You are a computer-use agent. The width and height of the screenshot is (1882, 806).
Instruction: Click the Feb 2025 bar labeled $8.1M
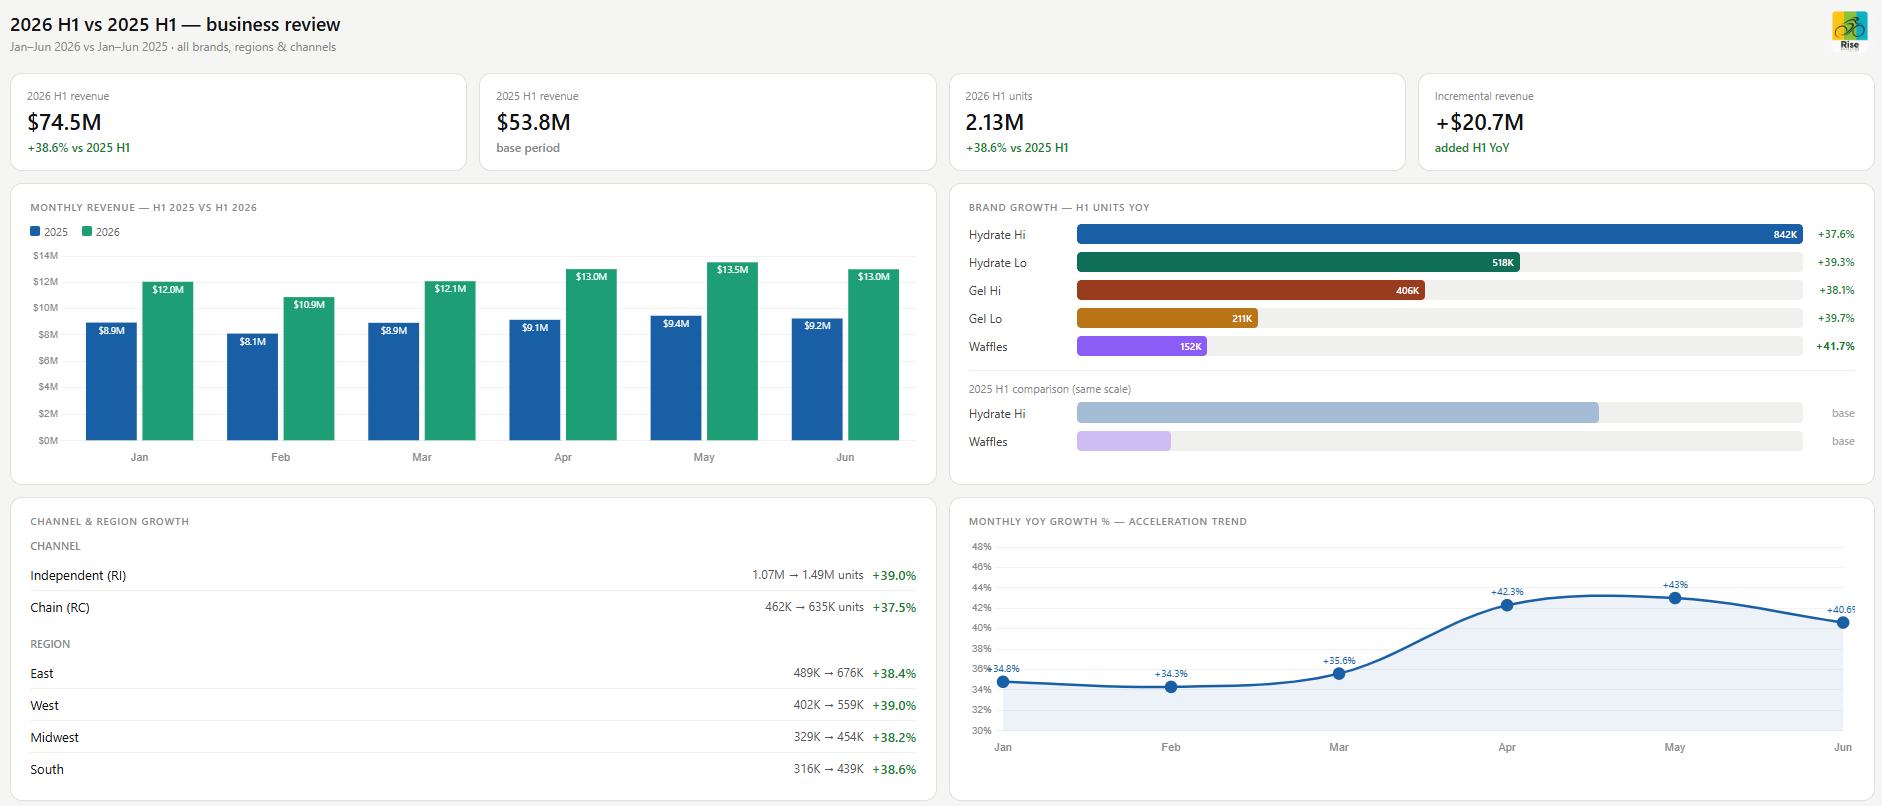click(252, 387)
